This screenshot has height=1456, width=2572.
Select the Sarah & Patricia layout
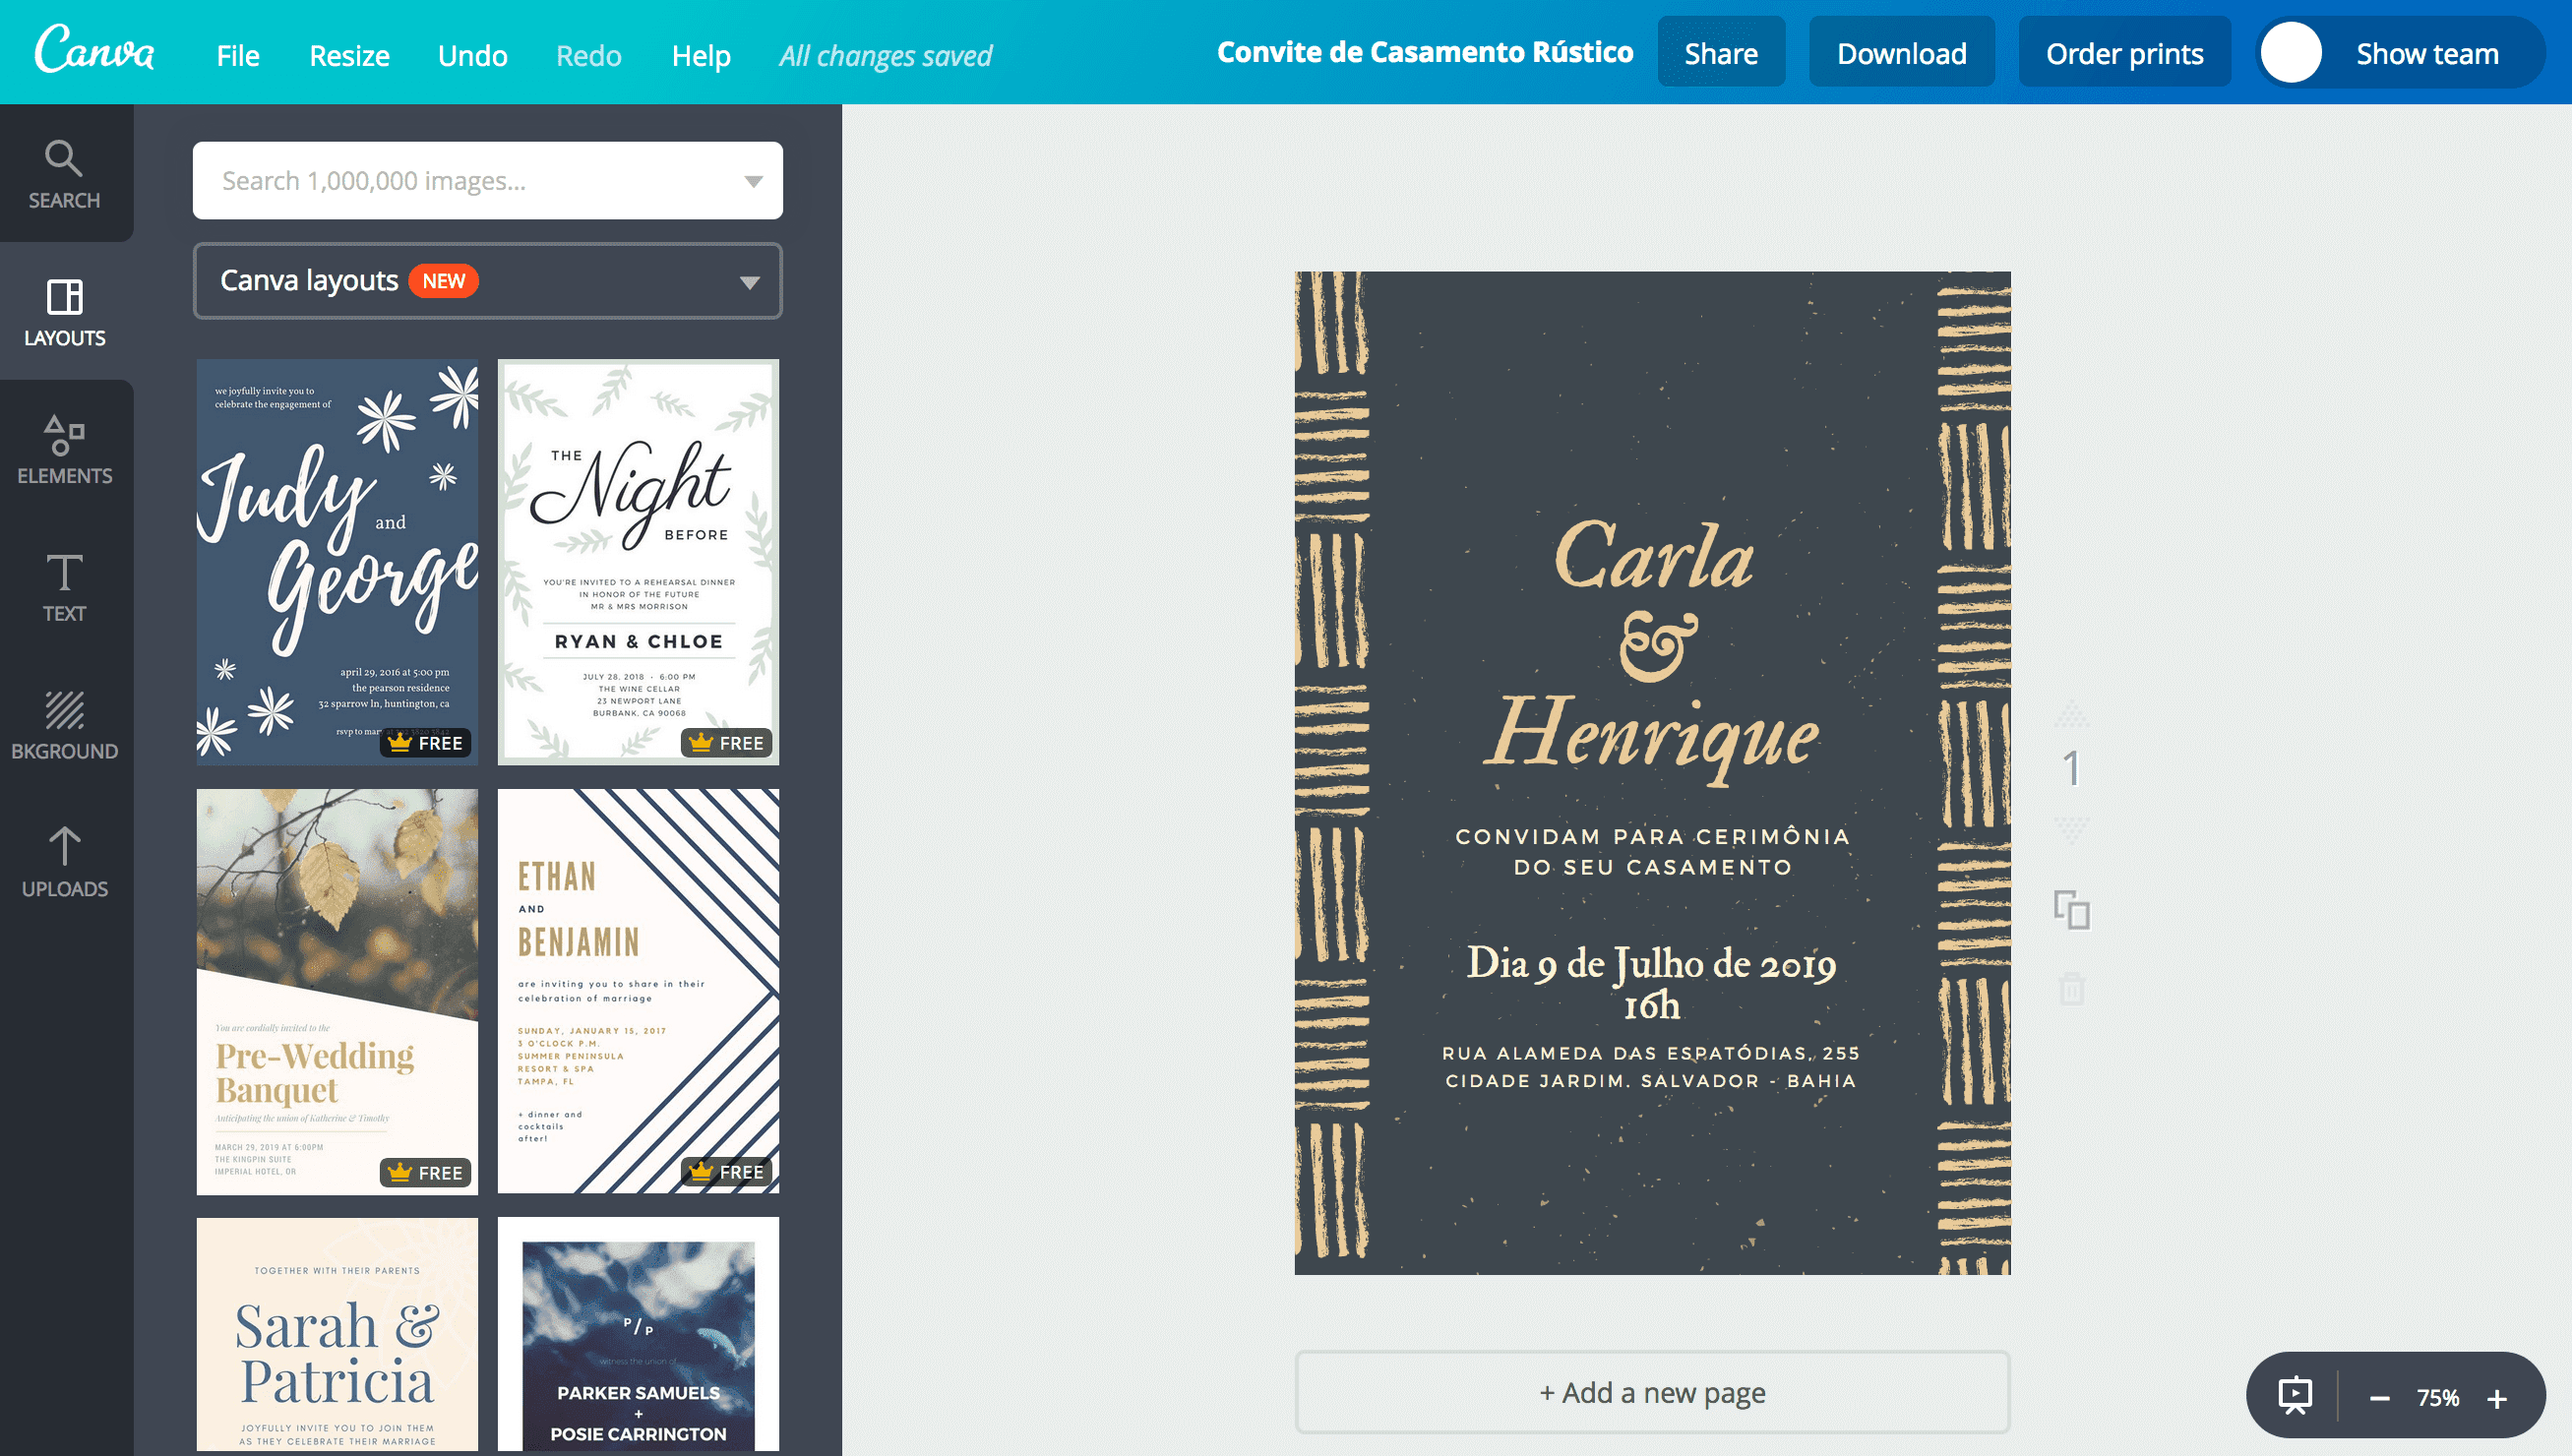337,1334
